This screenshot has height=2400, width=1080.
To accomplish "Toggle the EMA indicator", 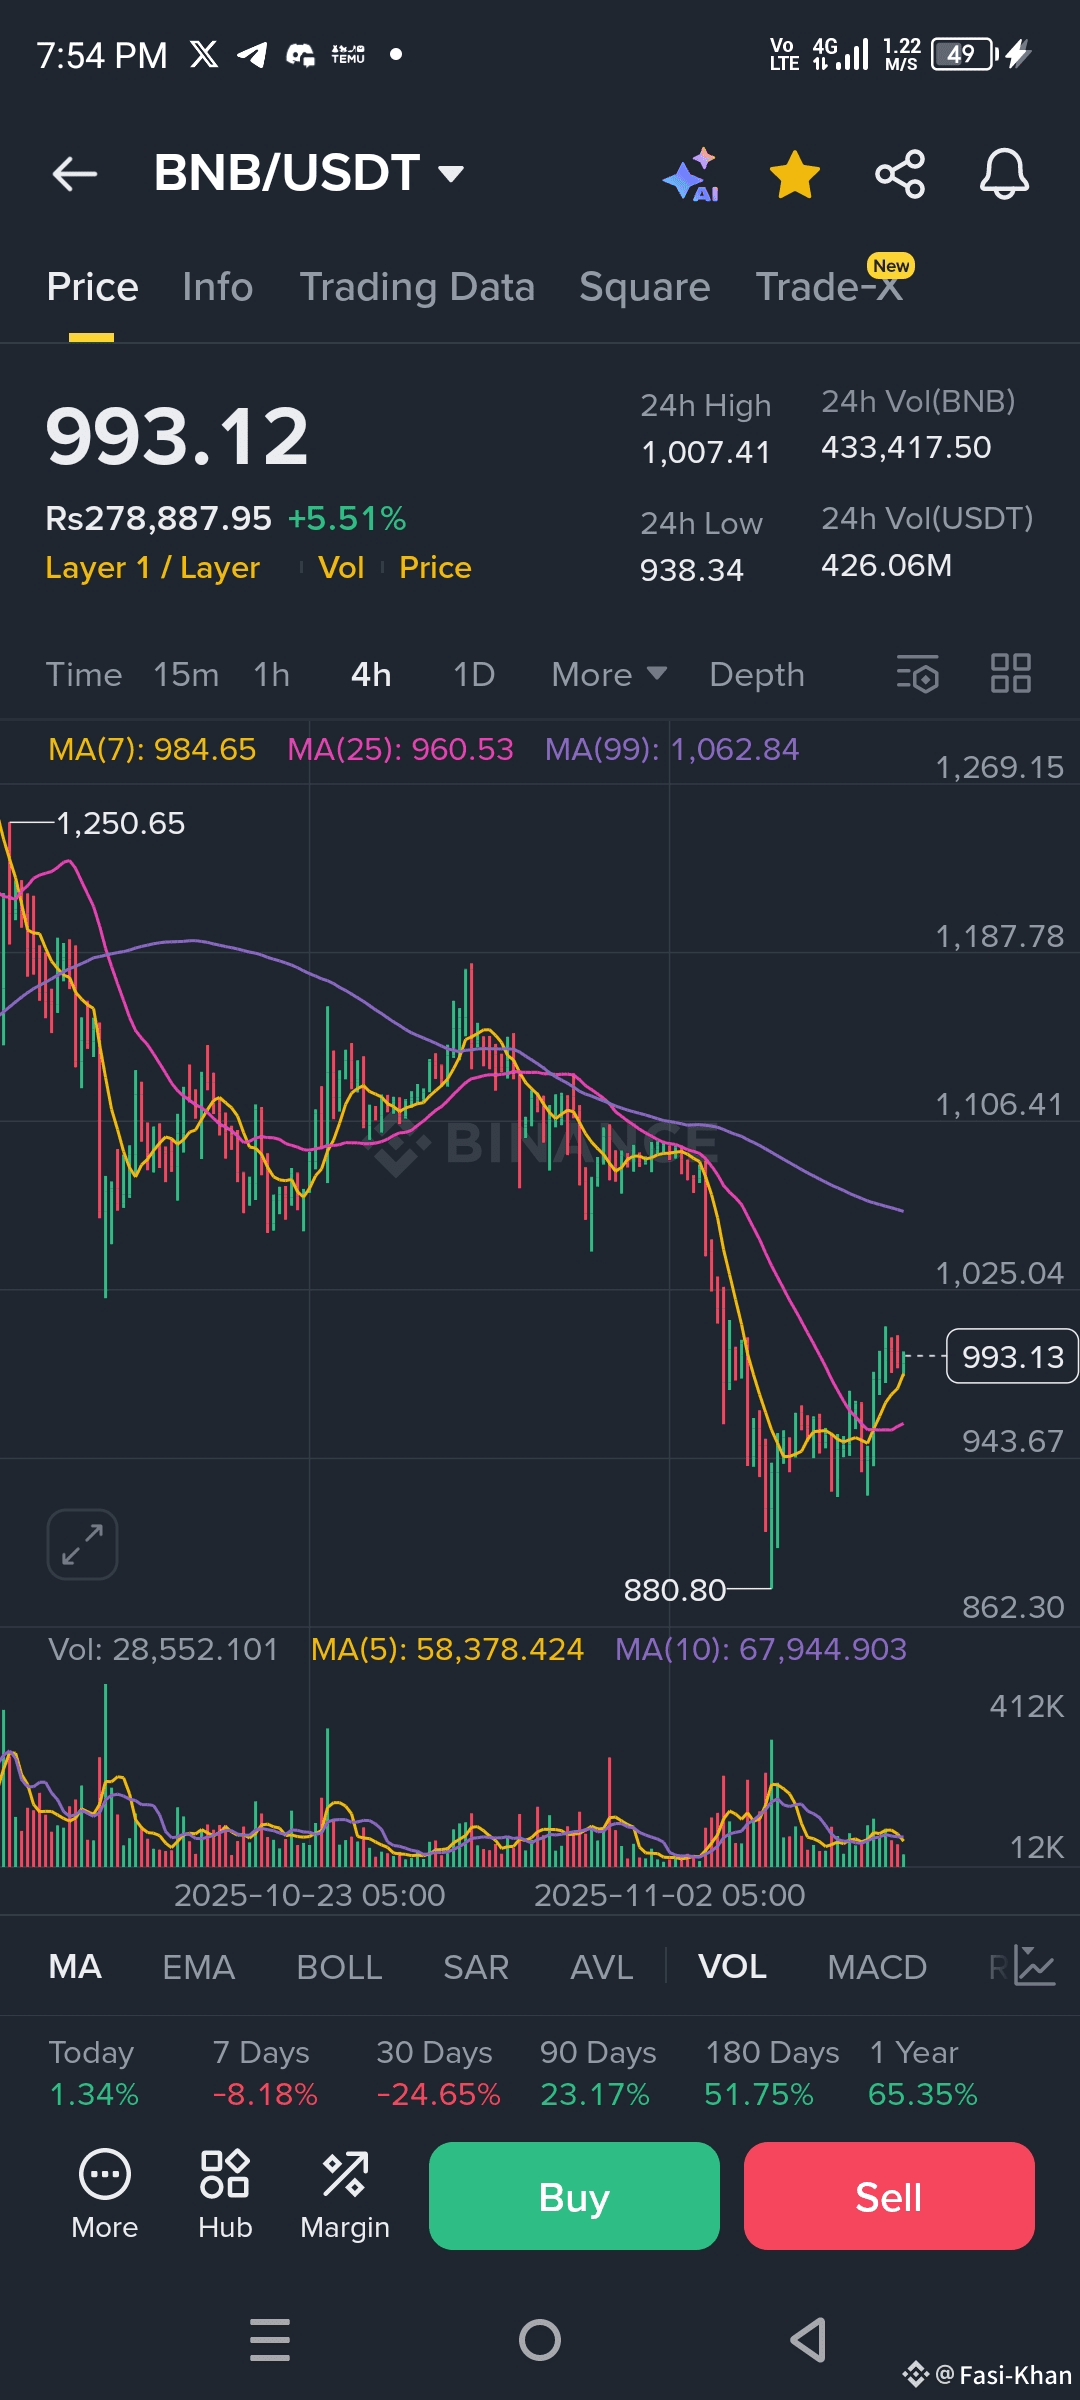I will 199,1967.
